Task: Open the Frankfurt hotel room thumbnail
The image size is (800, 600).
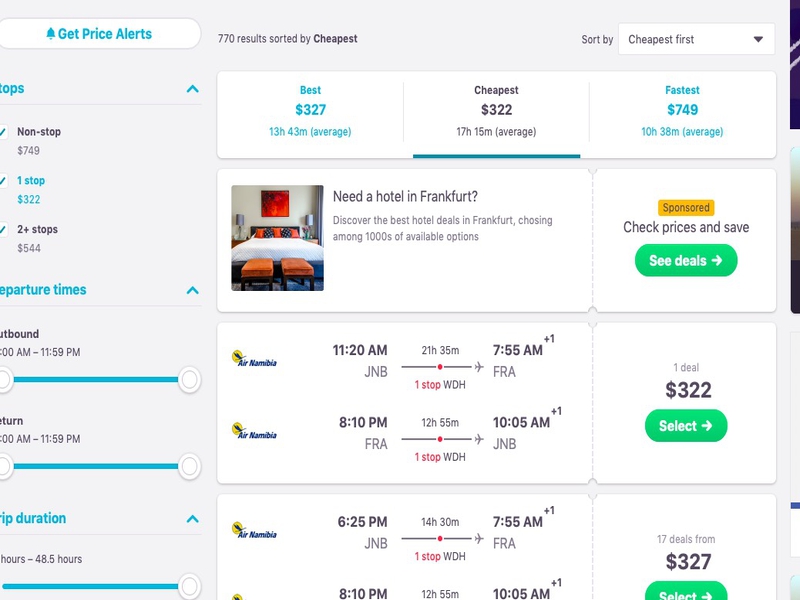Action: click(x=277, y=238)
